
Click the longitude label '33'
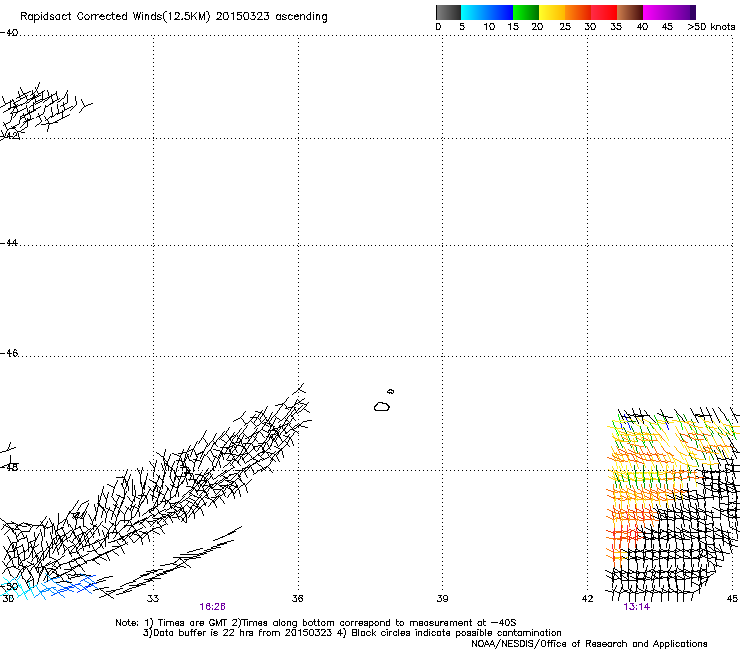coord(153,599)
